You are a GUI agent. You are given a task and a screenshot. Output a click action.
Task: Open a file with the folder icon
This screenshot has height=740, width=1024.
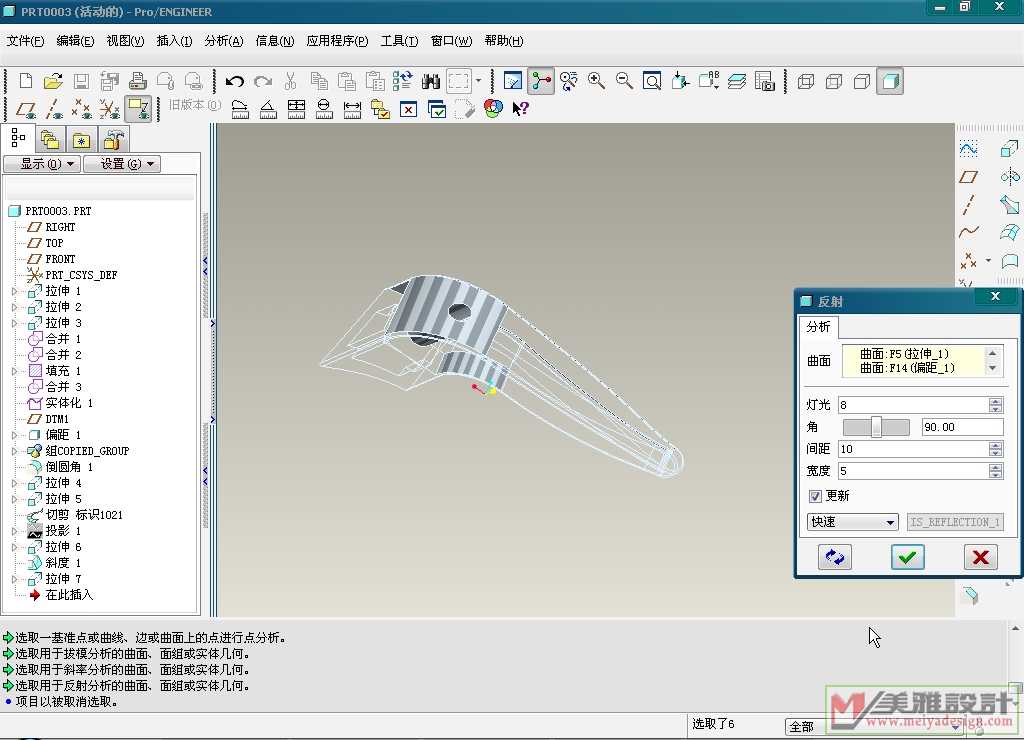tap(53, 81)
